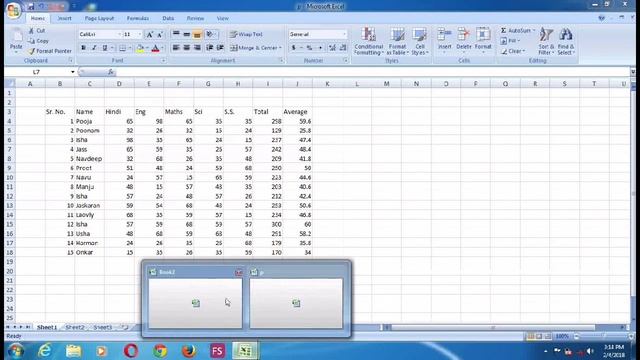Click the Fill Color highlighter swatch

coord(140,48)
